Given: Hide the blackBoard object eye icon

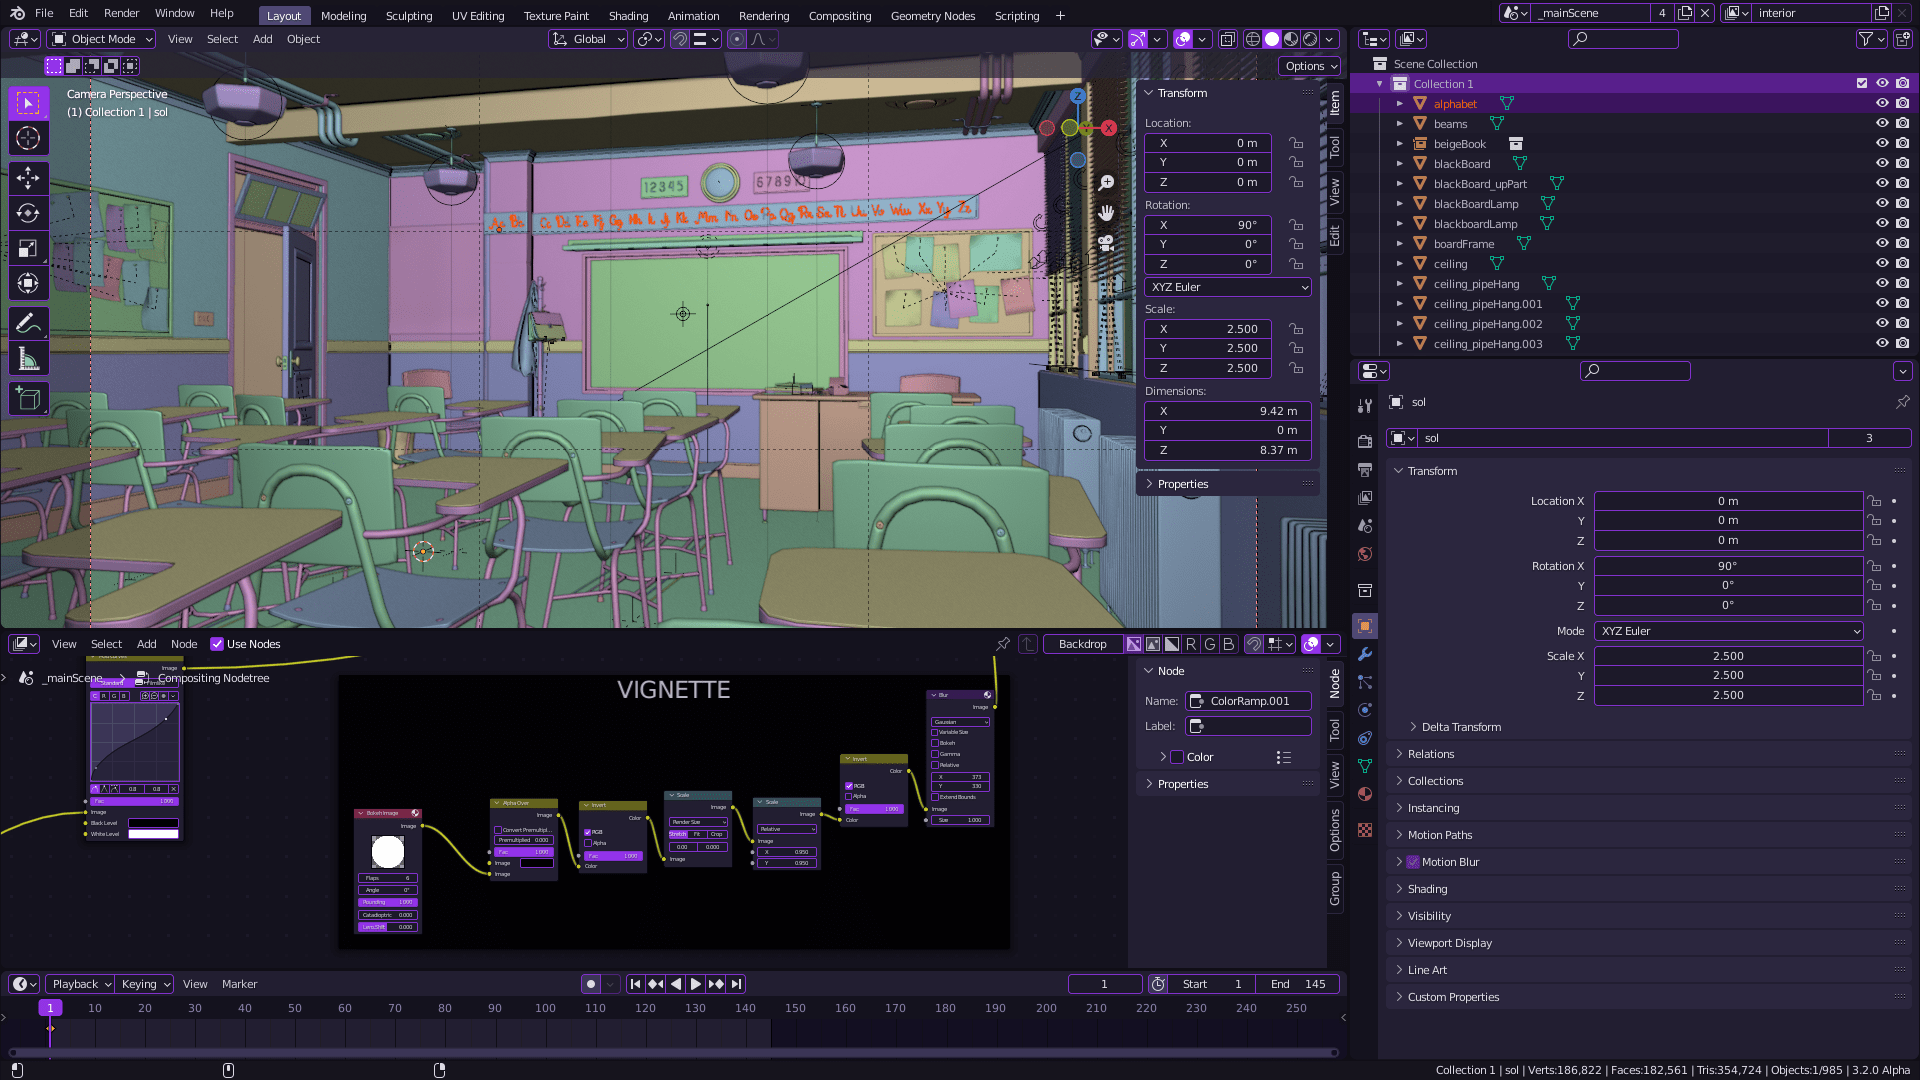Looking at the screenshot, I should [x=1882, y=163].
